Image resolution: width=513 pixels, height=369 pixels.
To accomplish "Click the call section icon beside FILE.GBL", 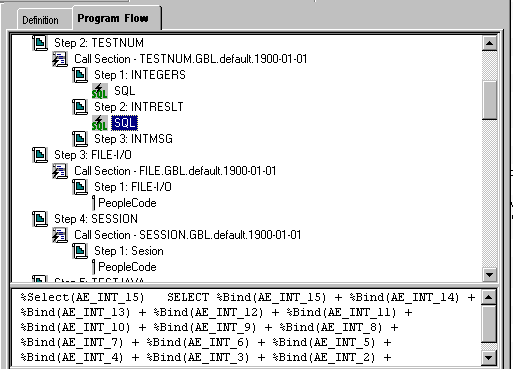I will 60,171.
